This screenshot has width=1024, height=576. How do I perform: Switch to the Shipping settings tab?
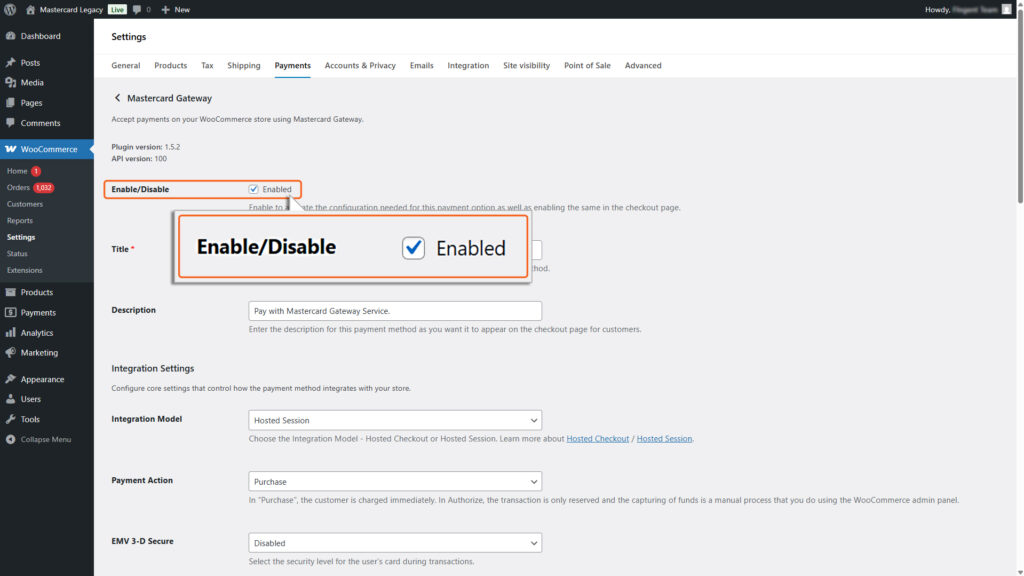tap(243, 65)
